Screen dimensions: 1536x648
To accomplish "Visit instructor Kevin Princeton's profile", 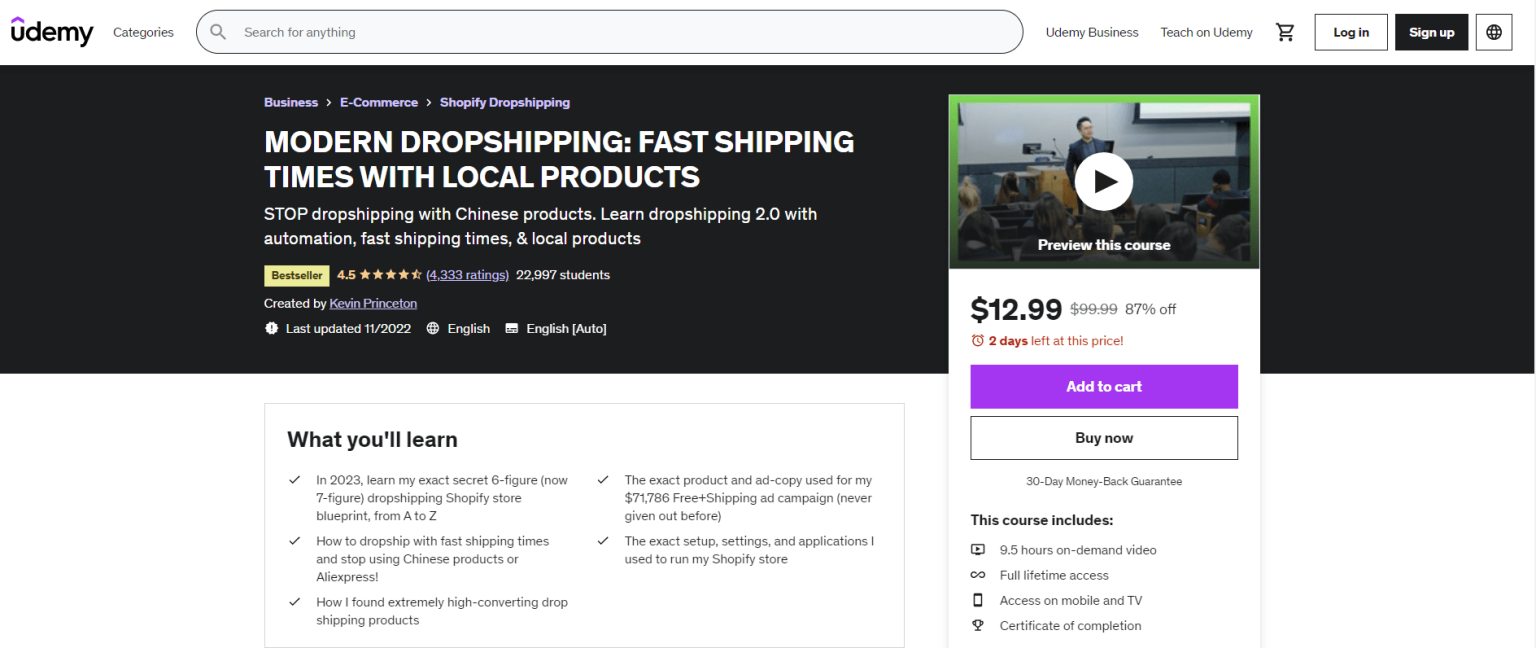I will (373, 303).
